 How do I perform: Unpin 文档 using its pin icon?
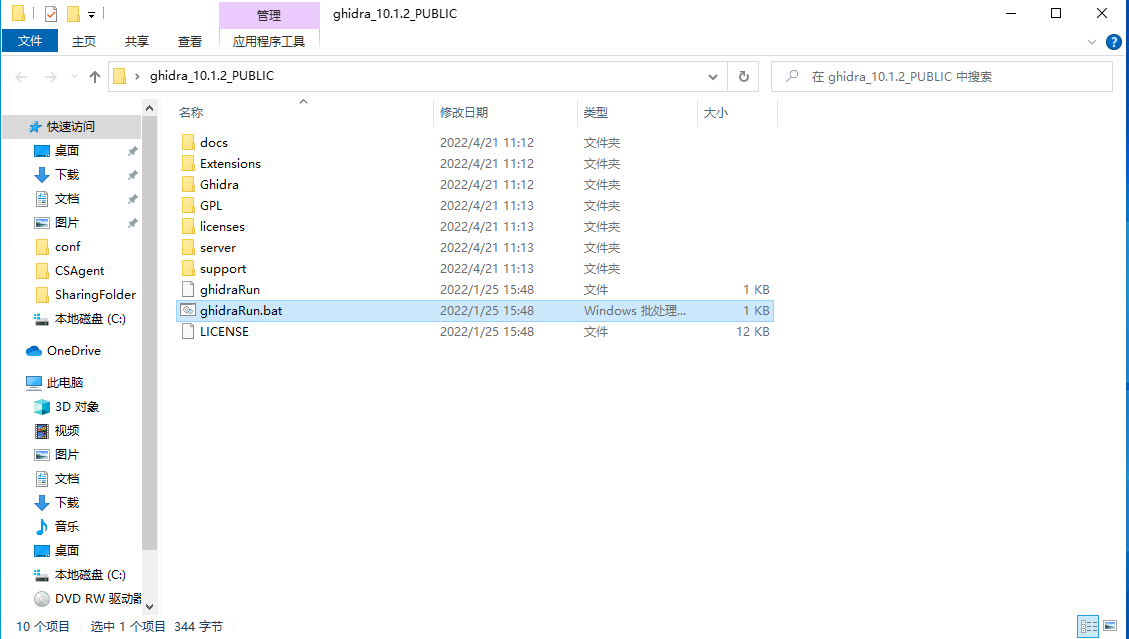(132, 199)
